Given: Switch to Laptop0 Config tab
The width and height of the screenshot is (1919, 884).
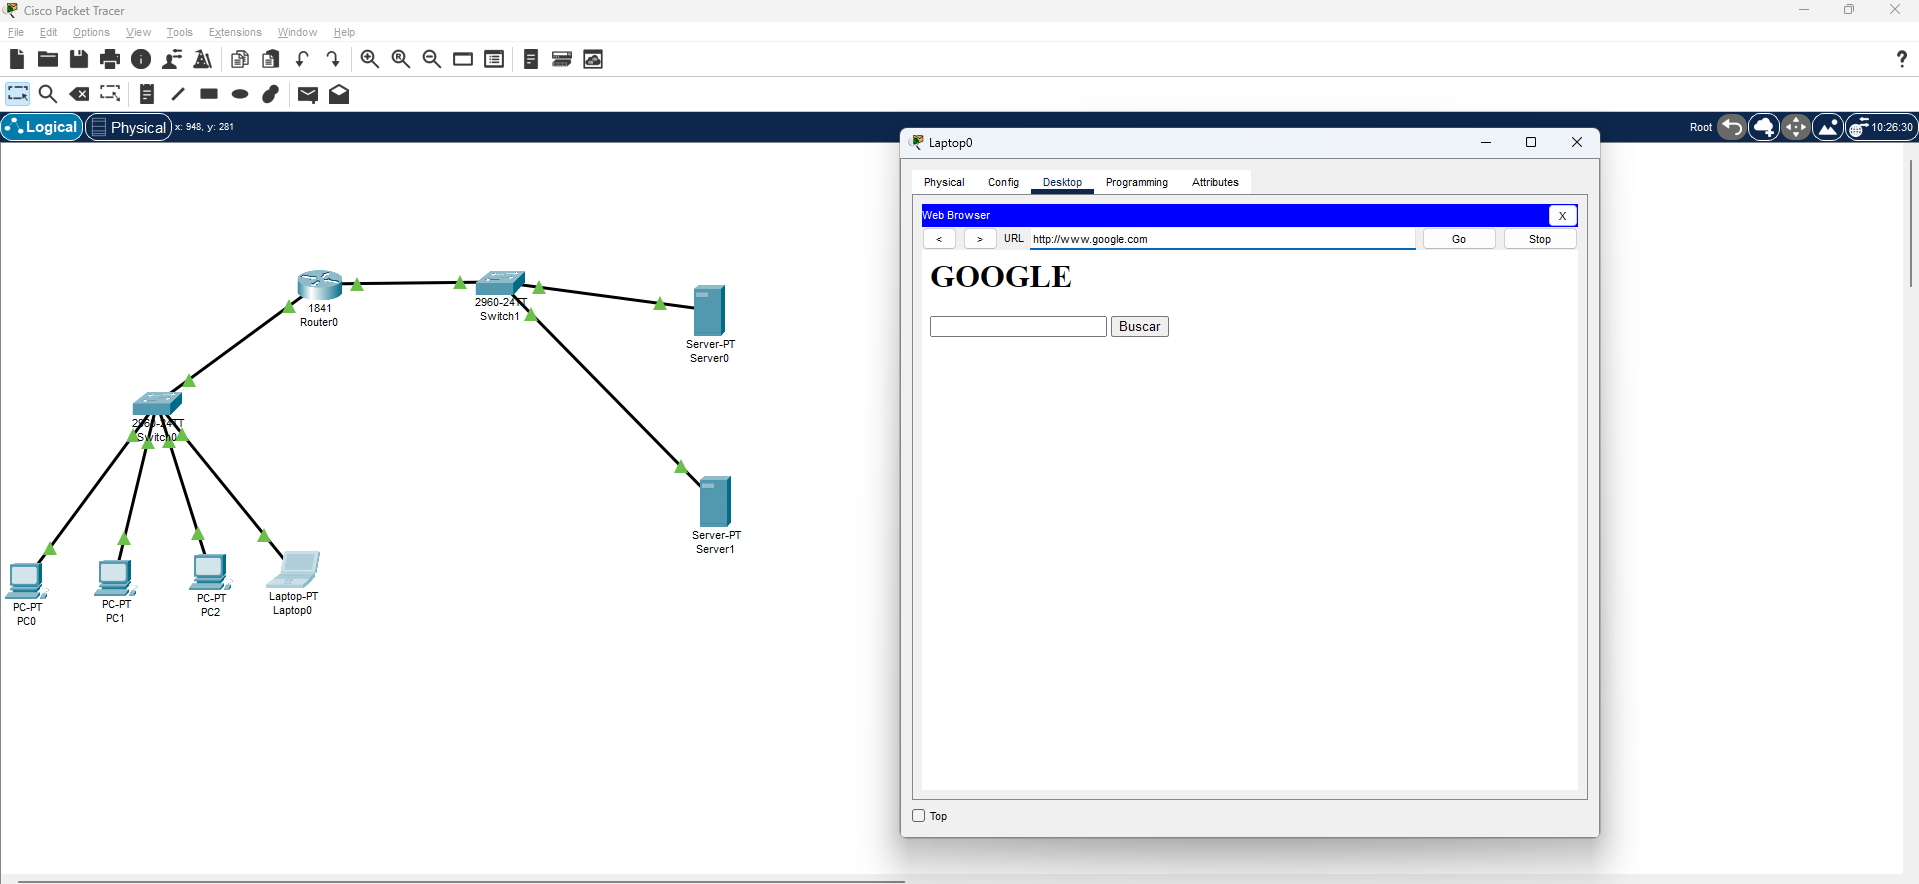Looking at the screenshot, I should 1003,182.
